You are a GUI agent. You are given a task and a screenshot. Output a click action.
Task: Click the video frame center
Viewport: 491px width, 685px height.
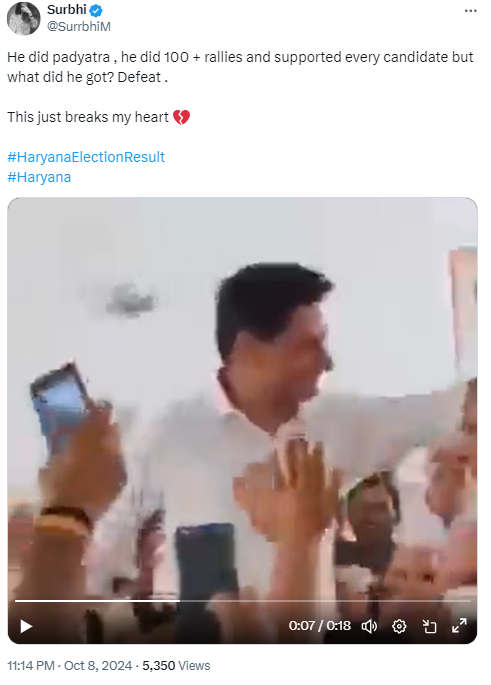pyautogui.click(x=242, y=420)
